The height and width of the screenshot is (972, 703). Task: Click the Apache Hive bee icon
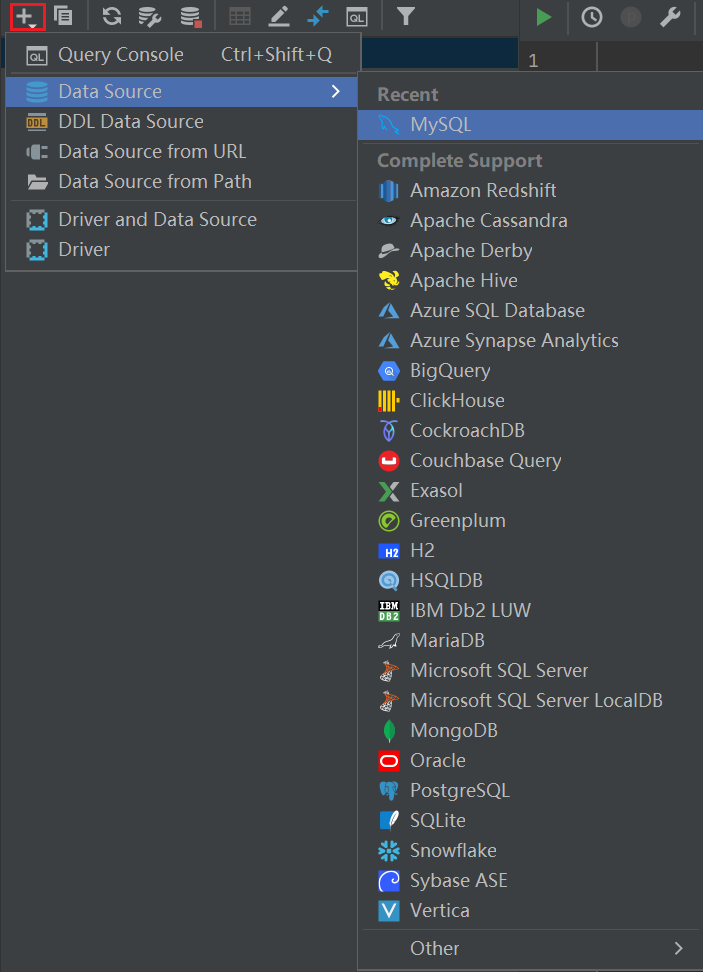tap(389, 280)
